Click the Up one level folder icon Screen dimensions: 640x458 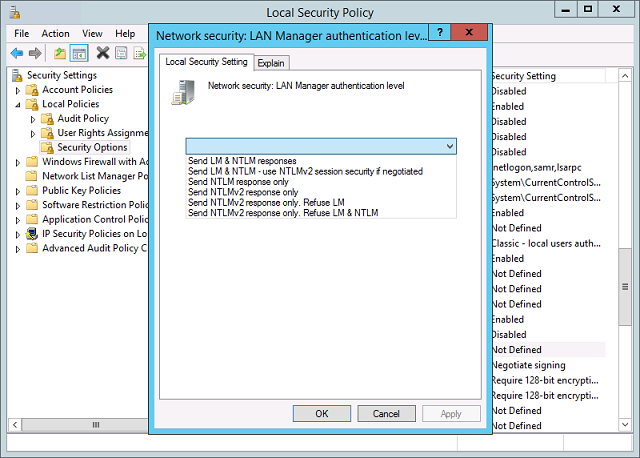(60, 52)
